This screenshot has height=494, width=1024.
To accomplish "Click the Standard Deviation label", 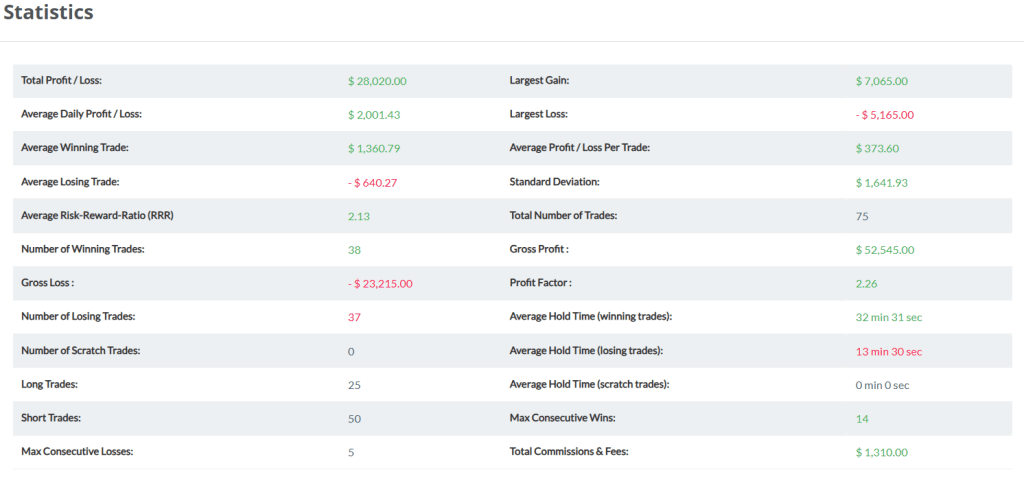I will click(x=554, y=182).
